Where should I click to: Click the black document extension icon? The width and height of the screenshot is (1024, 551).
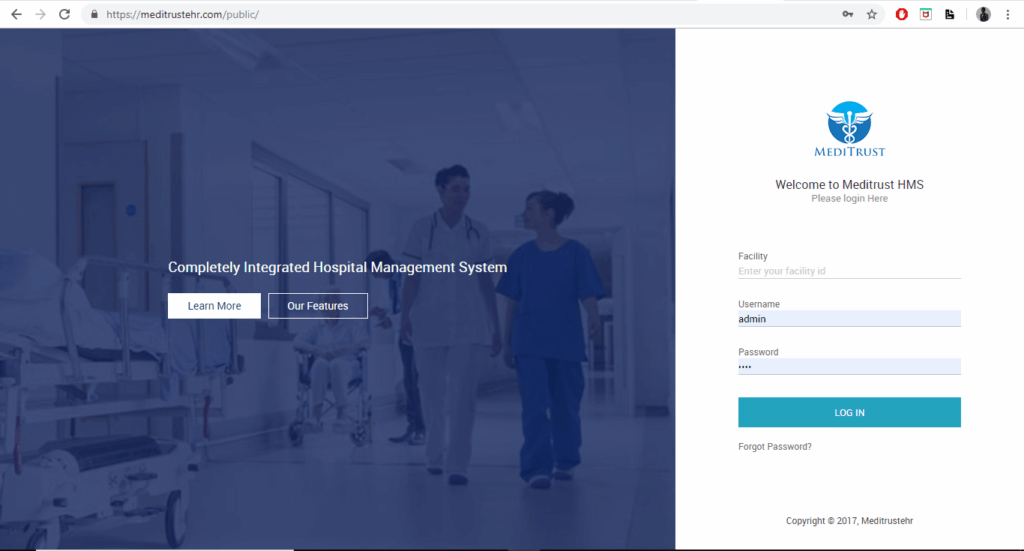coord(950,14)
